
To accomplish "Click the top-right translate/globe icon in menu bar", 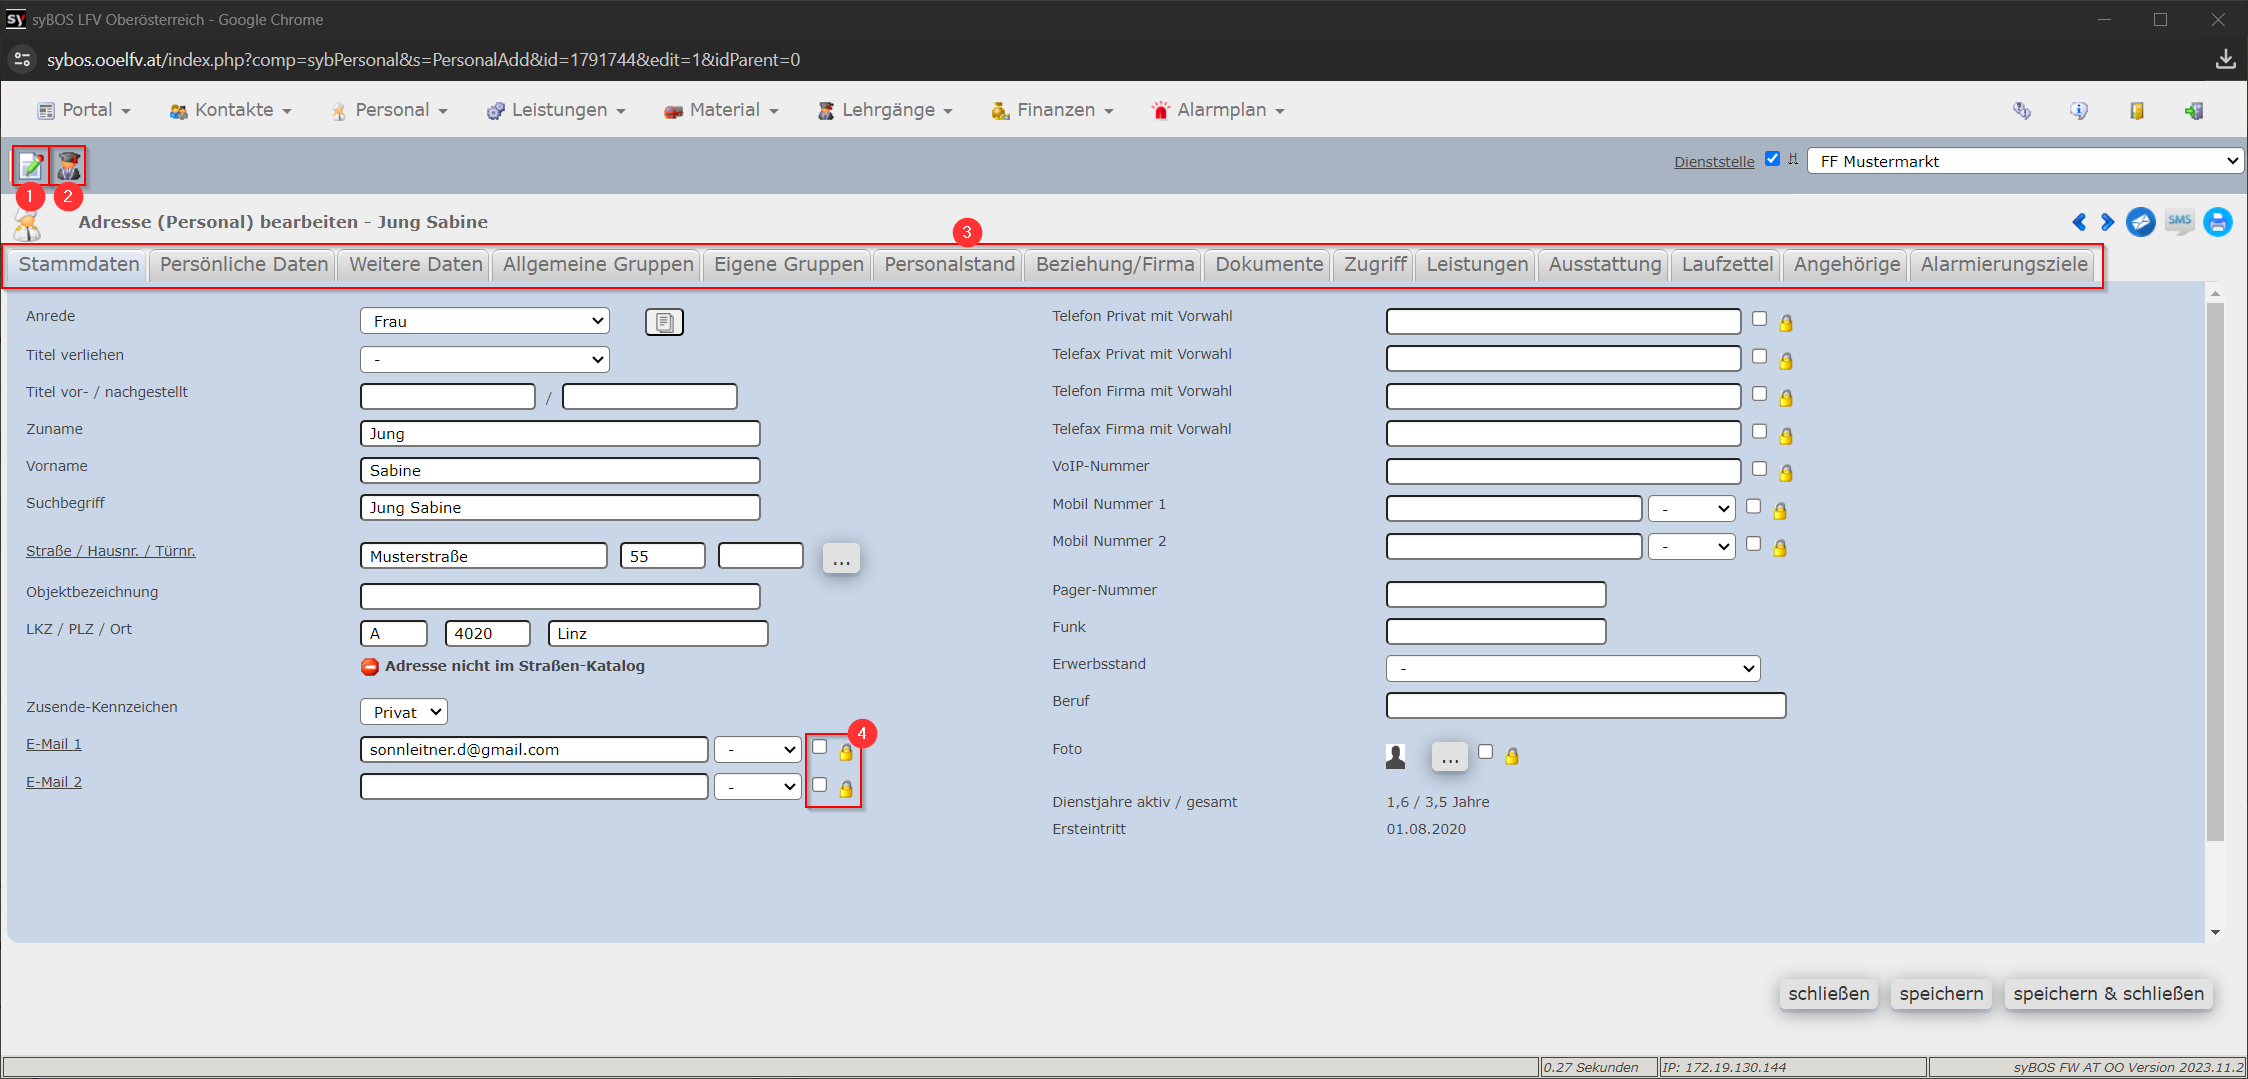I will (x=2022, y=111).
